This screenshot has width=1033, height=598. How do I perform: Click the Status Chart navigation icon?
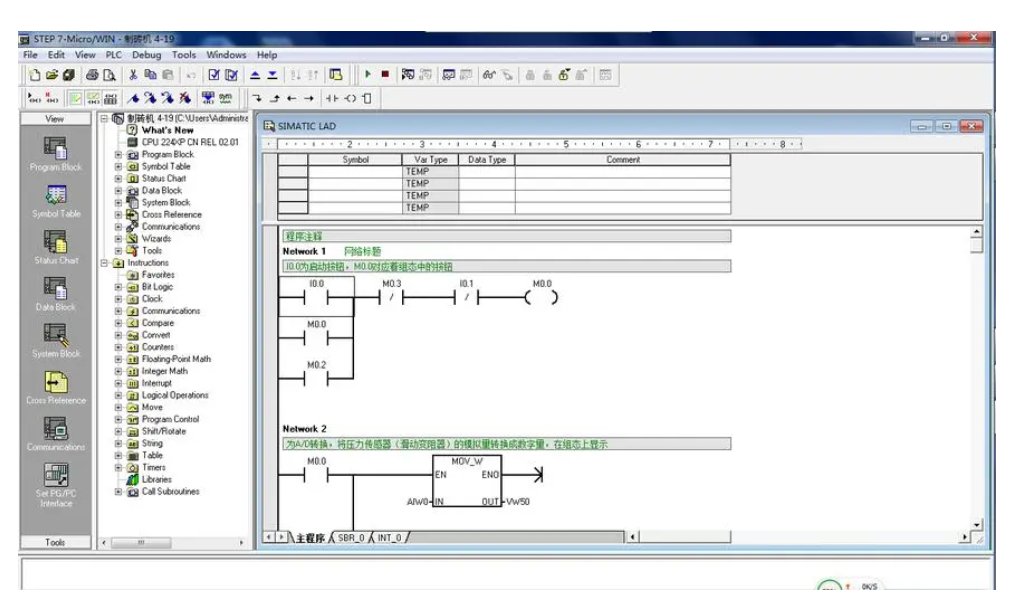point(55,242)
